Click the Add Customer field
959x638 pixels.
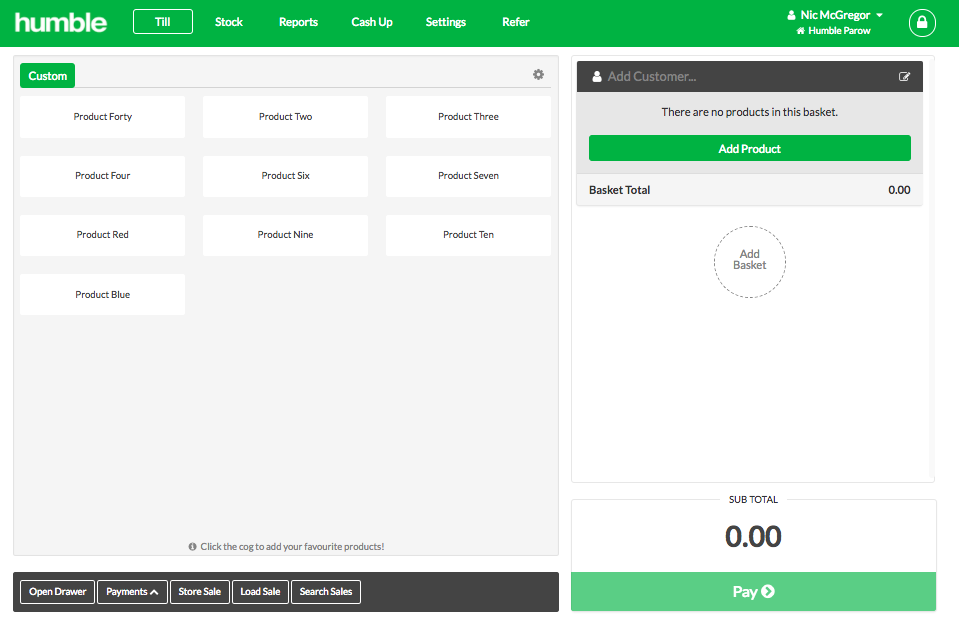(x=749, y=76)
